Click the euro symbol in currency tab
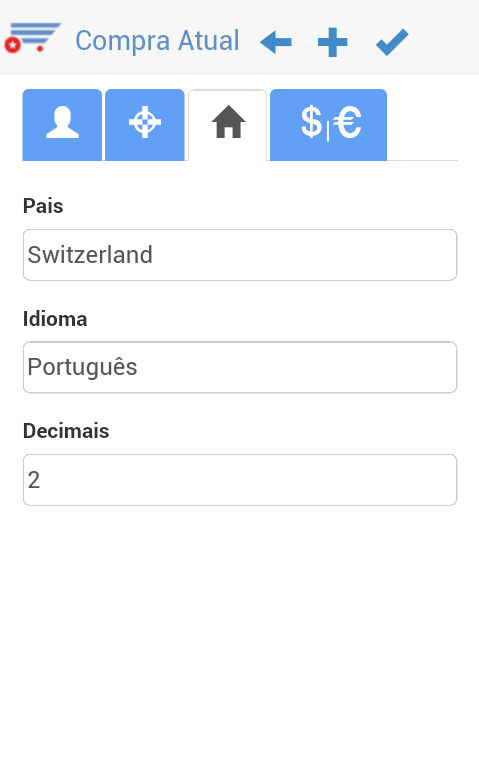This screenshot has width=479, height=760. tap(348, 122)
